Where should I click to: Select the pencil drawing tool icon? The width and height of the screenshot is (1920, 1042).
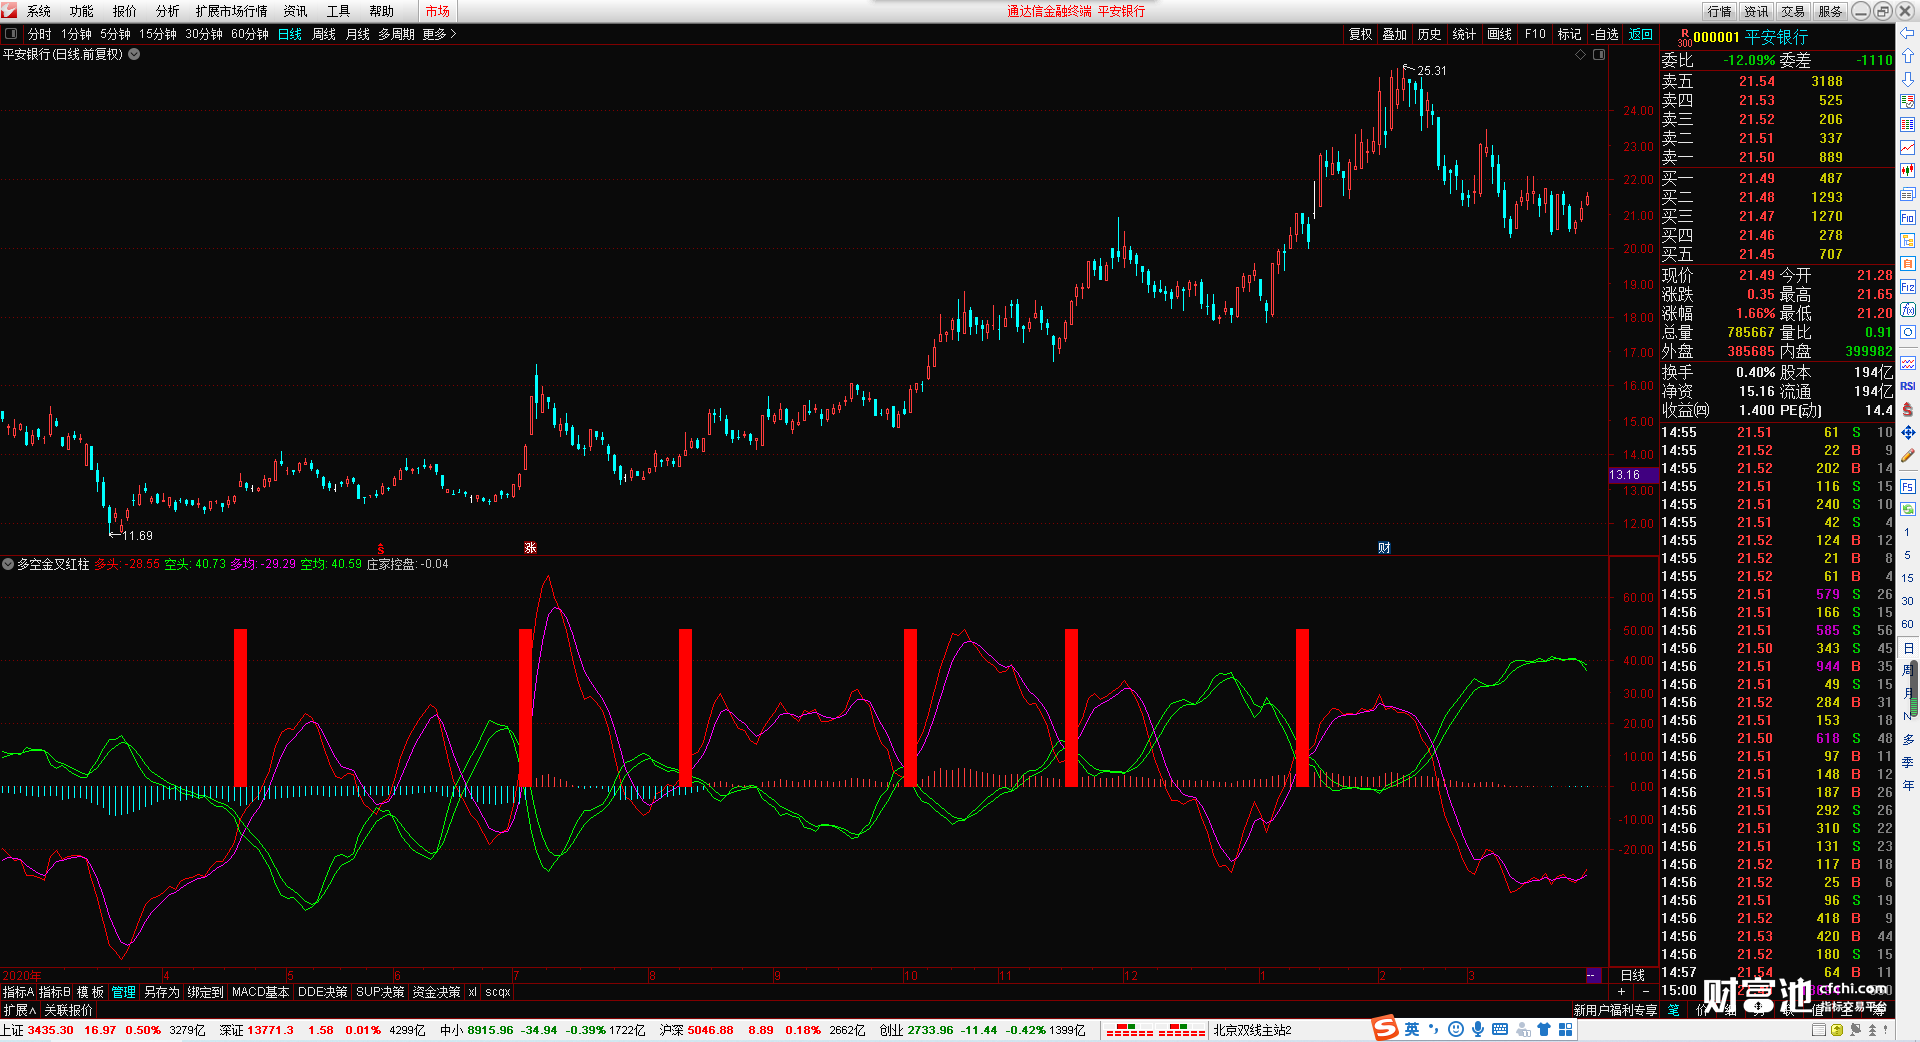coord(1907,456)
